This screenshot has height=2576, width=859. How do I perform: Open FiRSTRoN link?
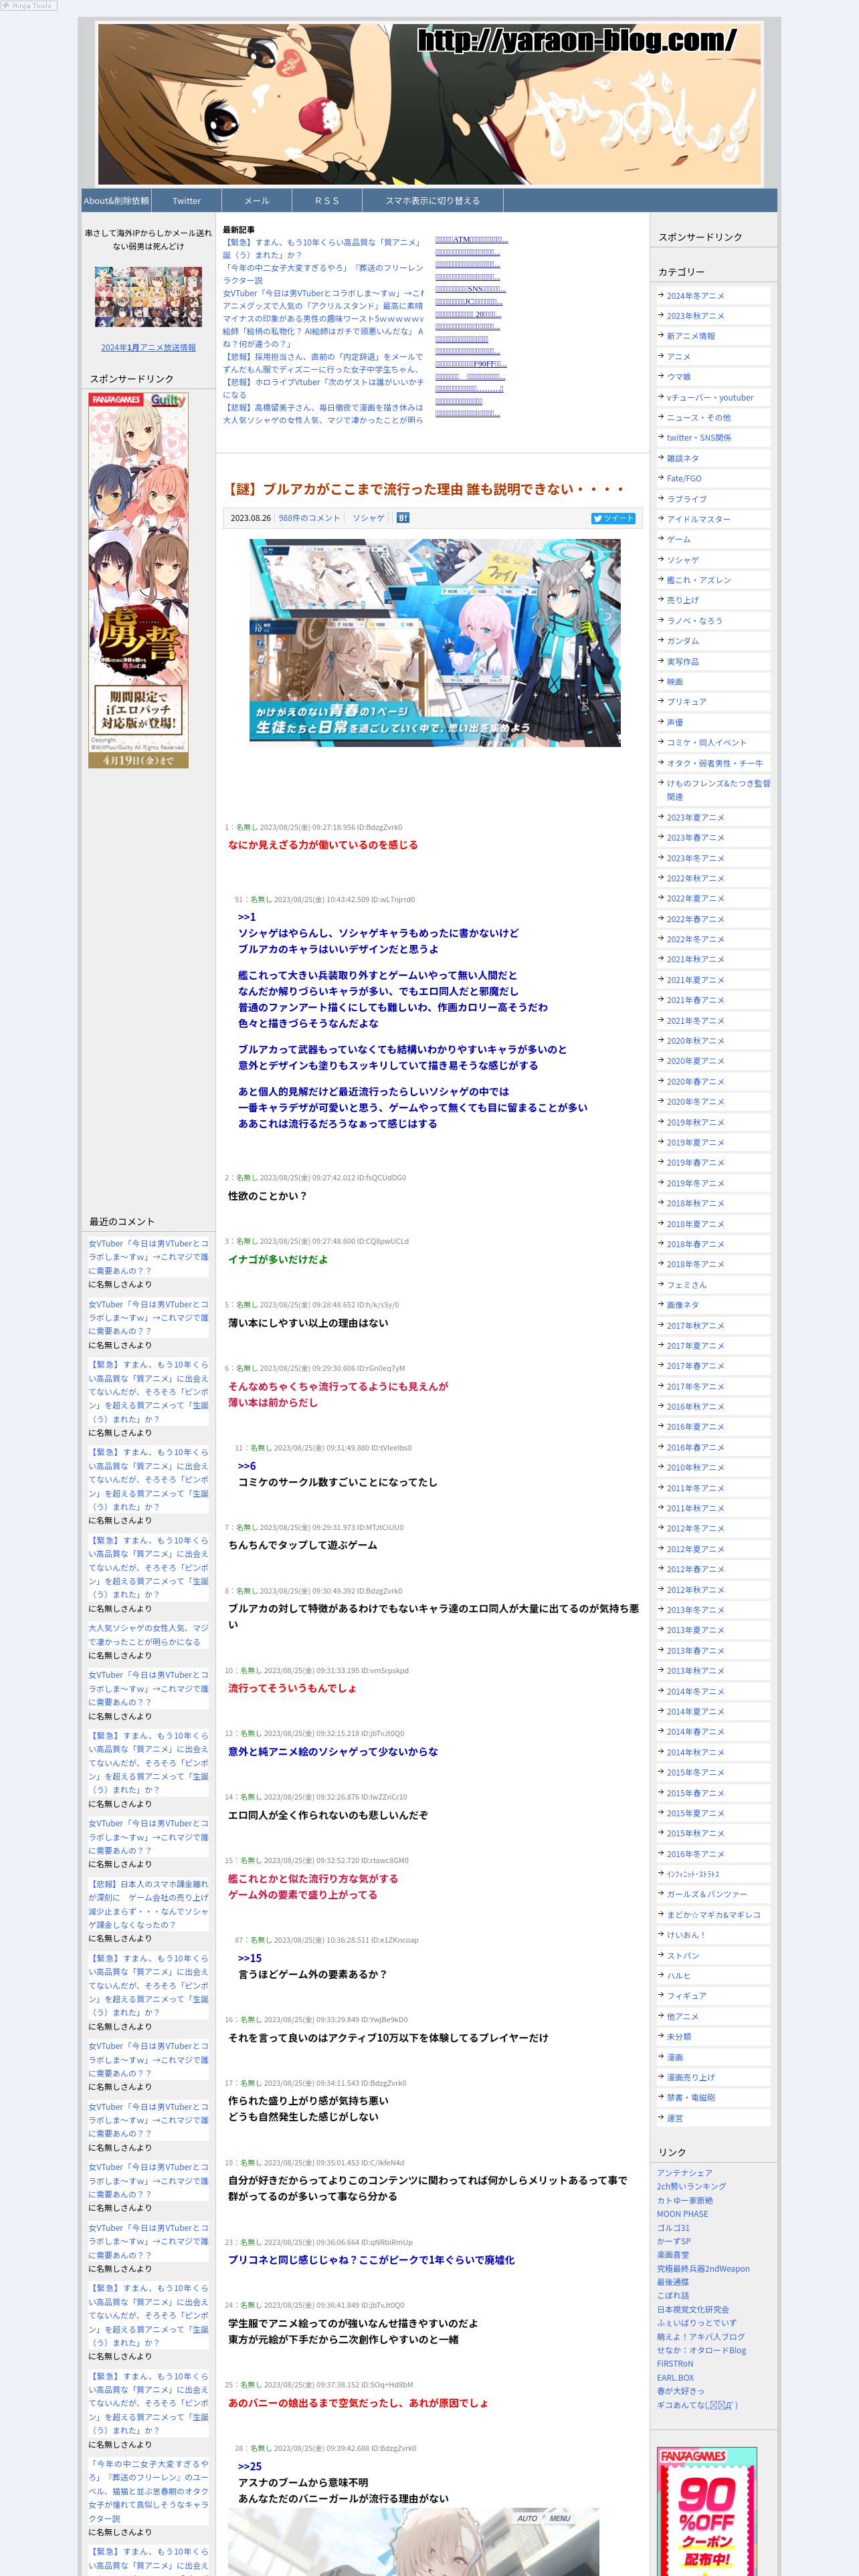(675, 2364)
